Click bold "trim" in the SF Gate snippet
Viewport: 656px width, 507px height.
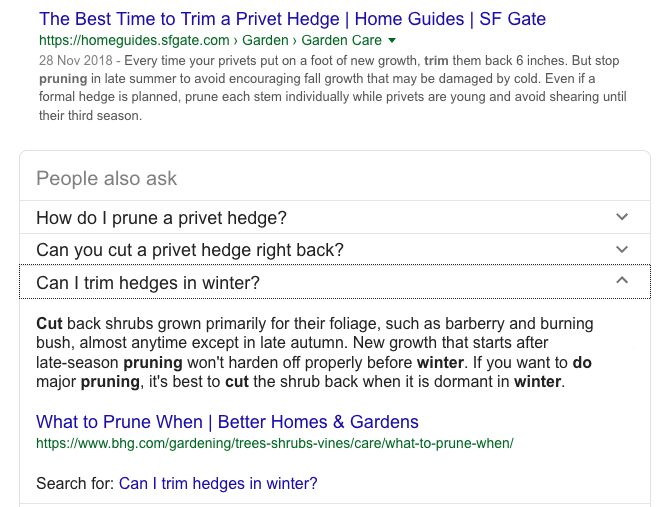pos(436,60)
